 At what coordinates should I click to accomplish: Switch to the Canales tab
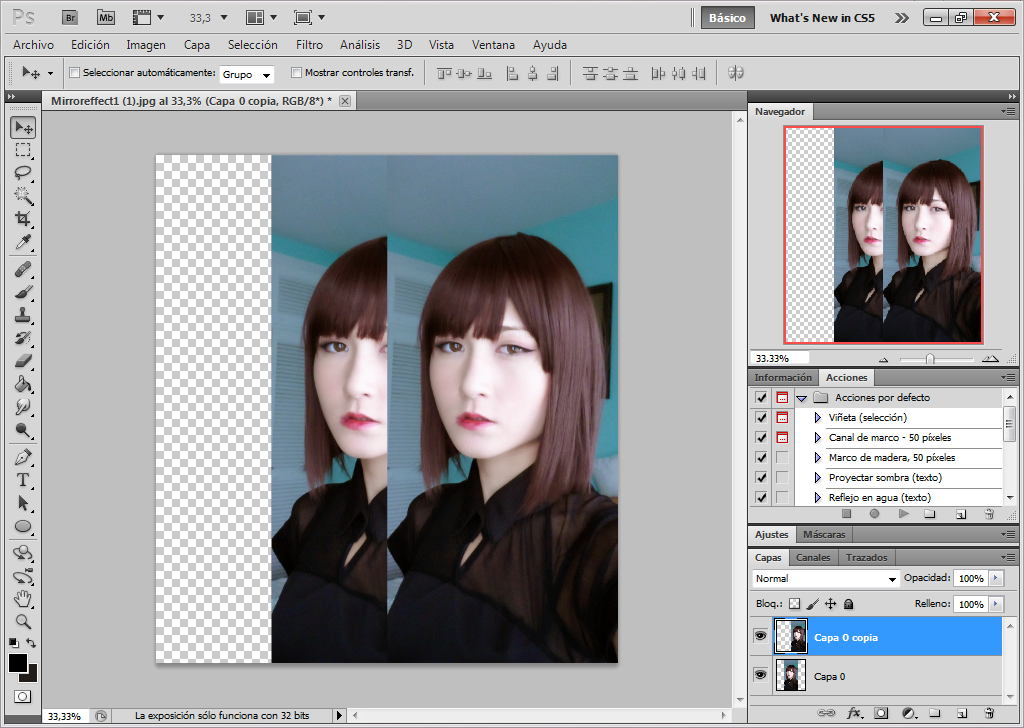pyautogui.click(x=813, y=558)
